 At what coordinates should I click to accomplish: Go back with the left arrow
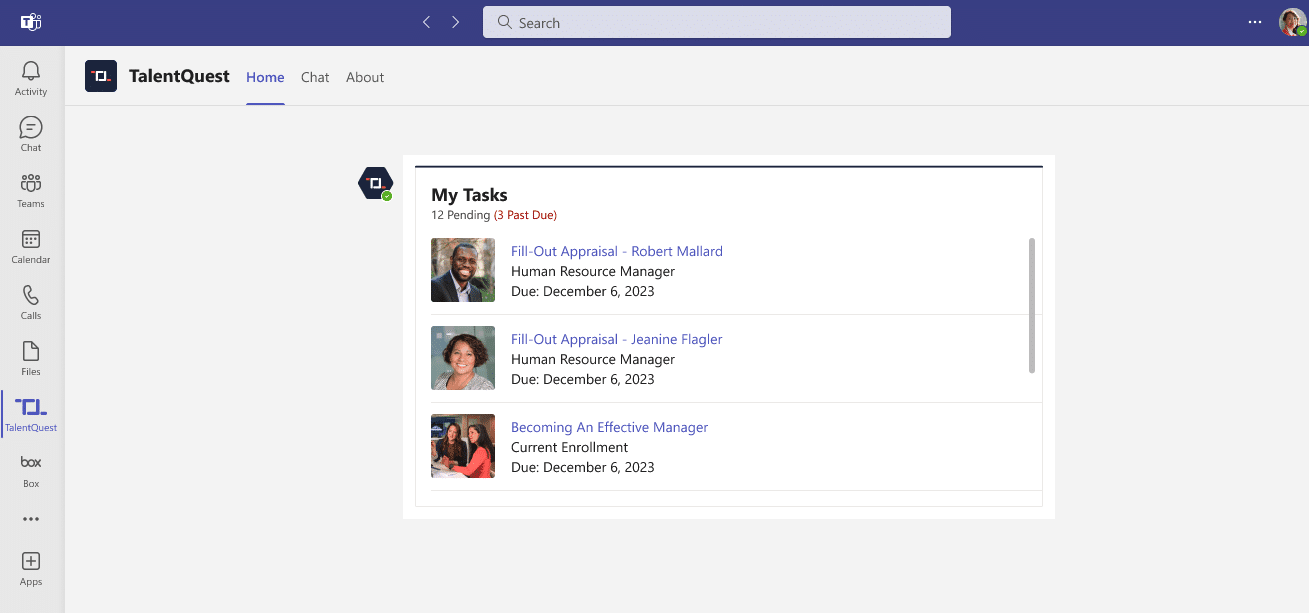tap(427, 22)
